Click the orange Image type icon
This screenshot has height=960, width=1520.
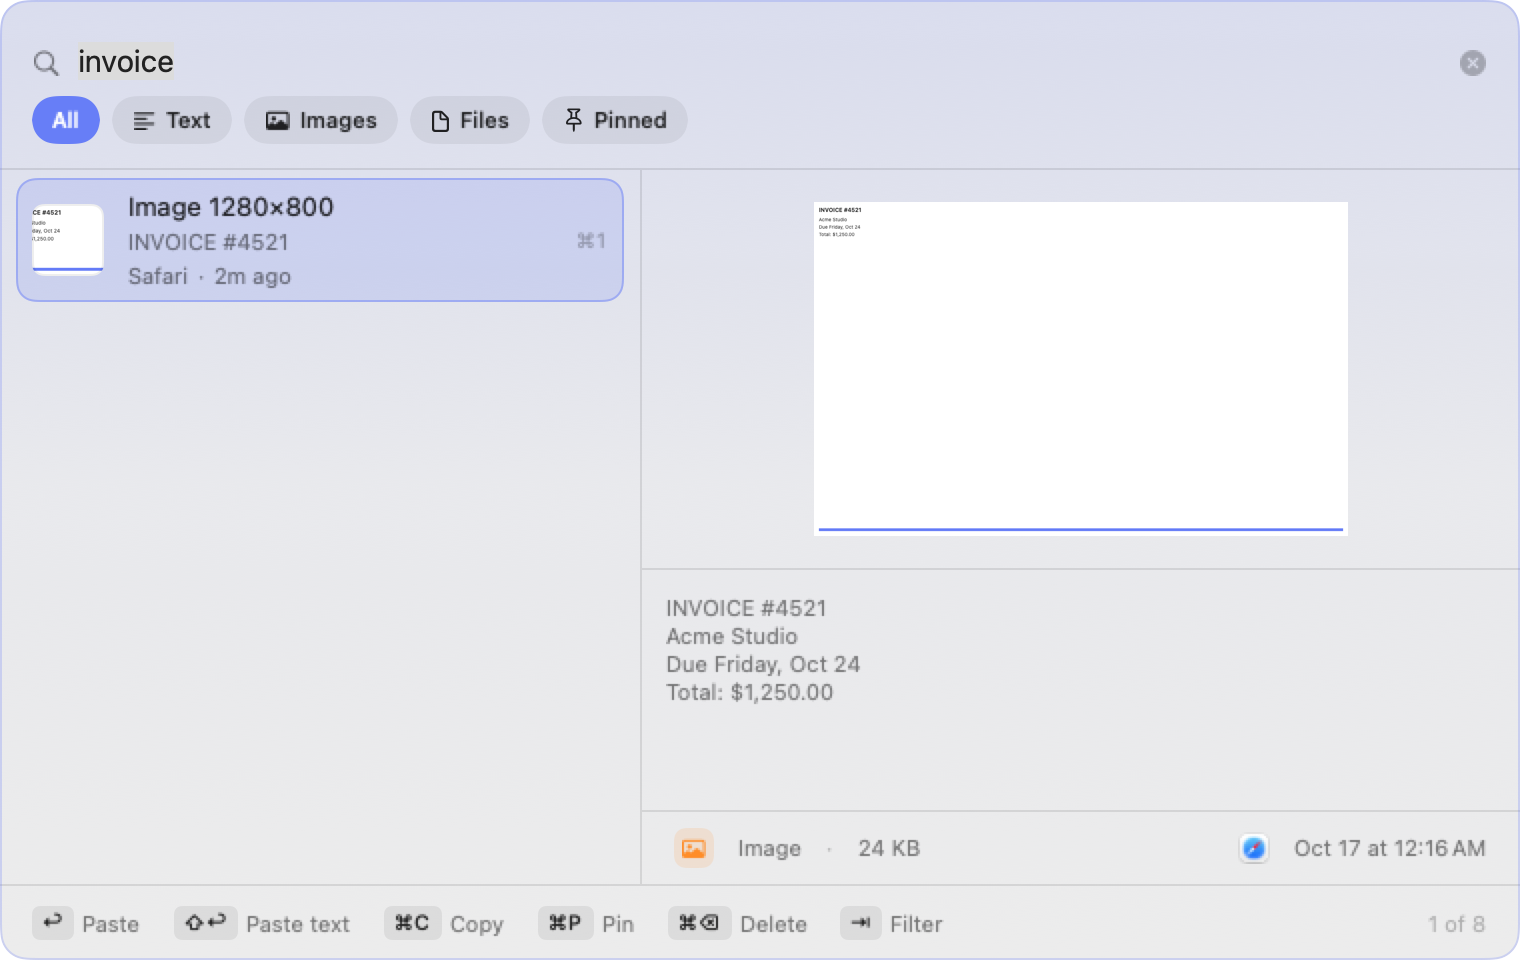(694, 848)
